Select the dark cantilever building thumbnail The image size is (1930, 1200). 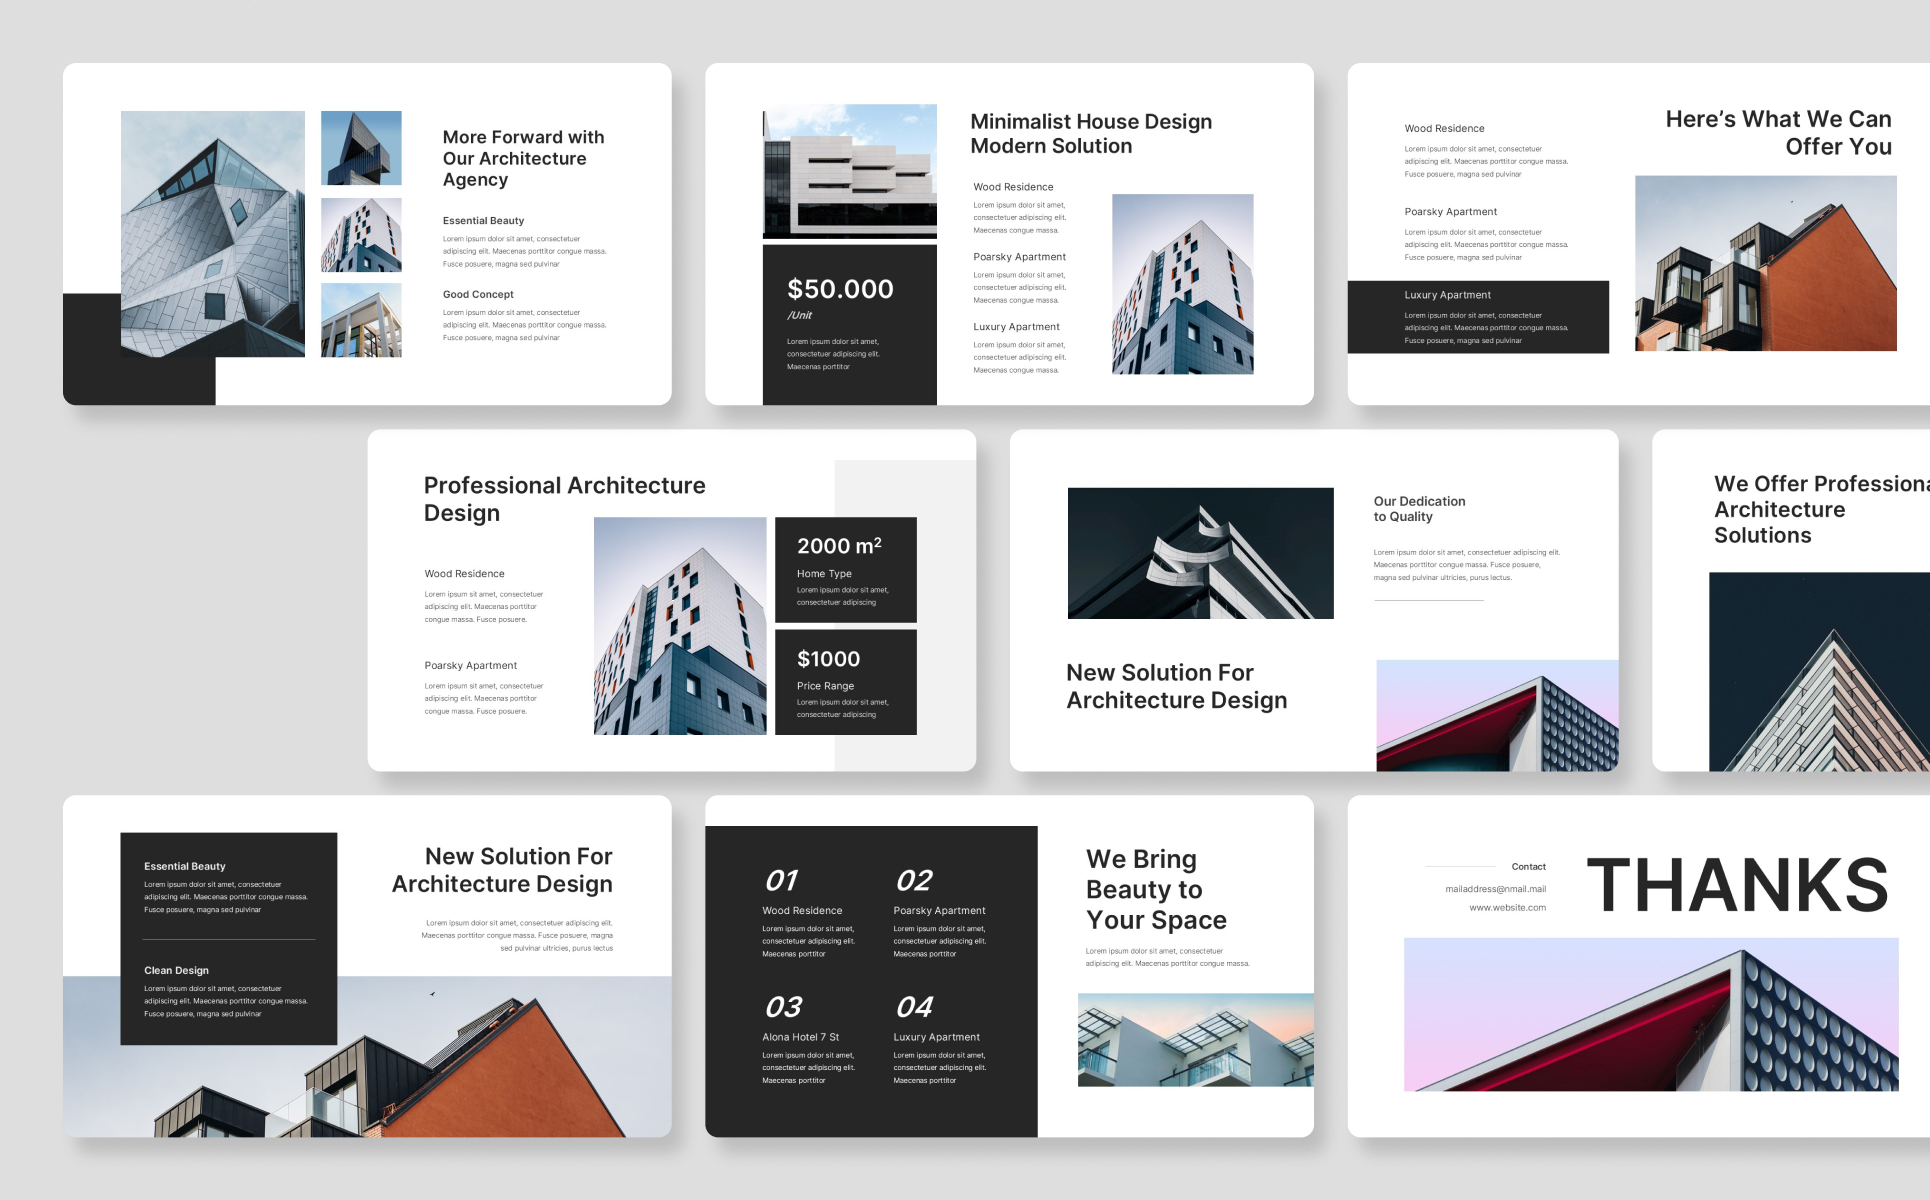coord(361,148)
